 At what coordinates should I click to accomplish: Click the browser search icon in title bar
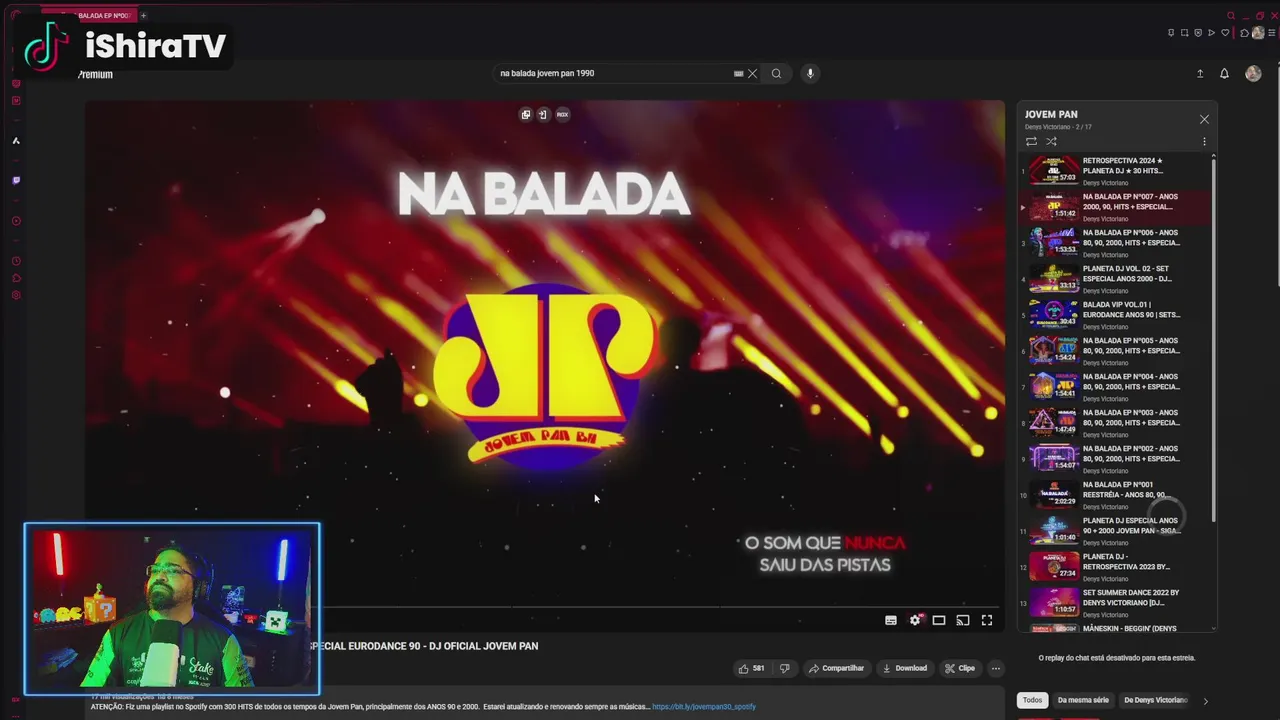[1231, 15]
